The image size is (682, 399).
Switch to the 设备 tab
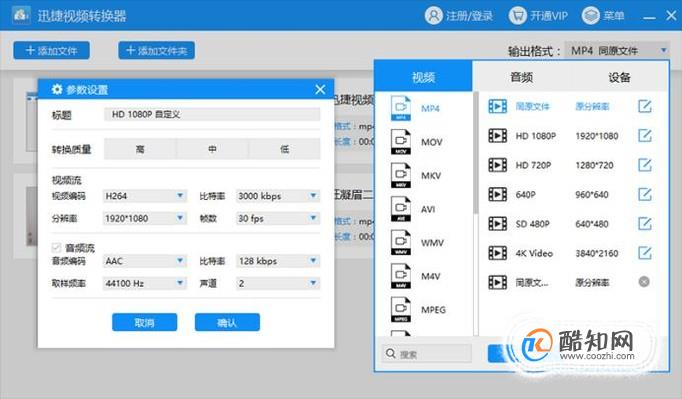(619, 77)
